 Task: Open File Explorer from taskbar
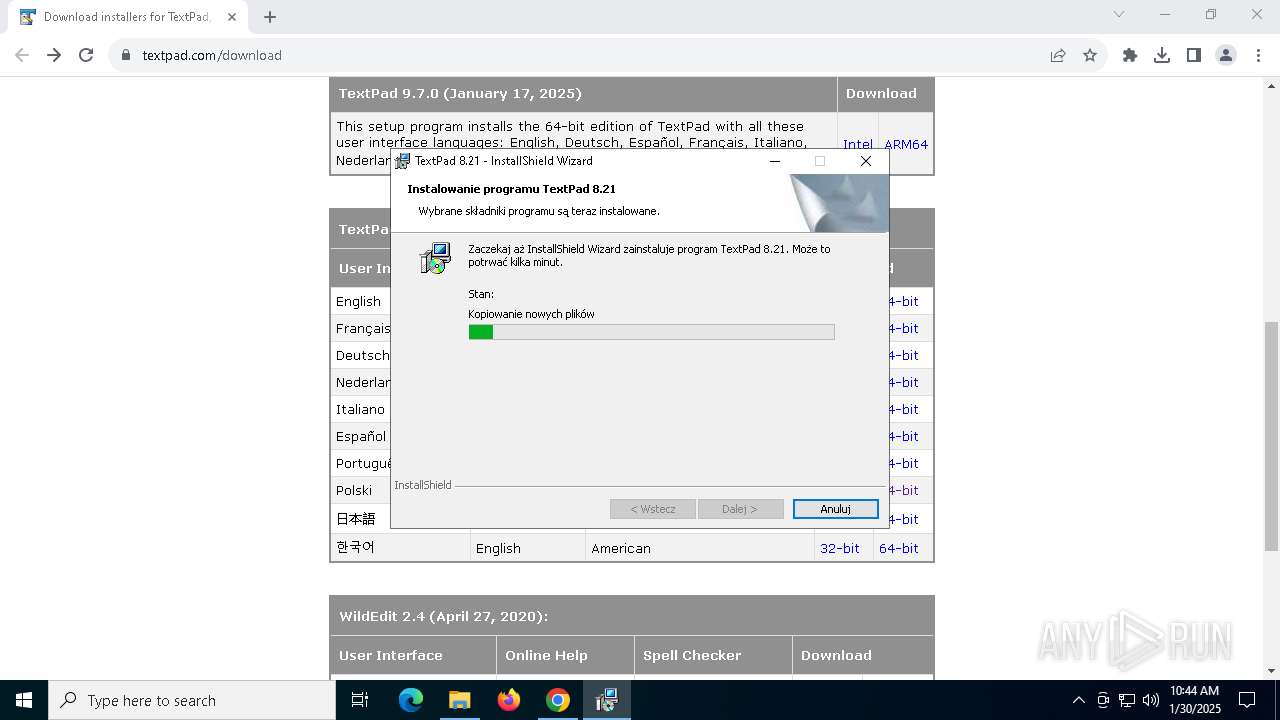460,700
